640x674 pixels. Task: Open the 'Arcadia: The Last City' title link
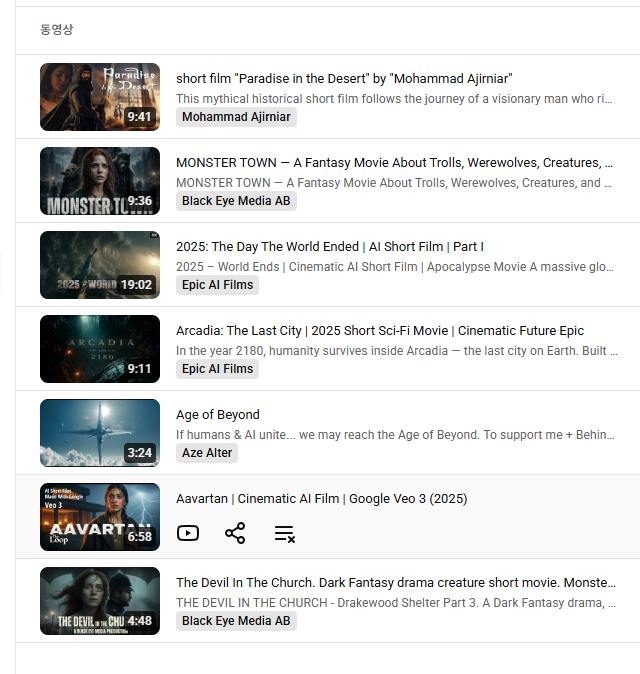[x=380, y=331]
